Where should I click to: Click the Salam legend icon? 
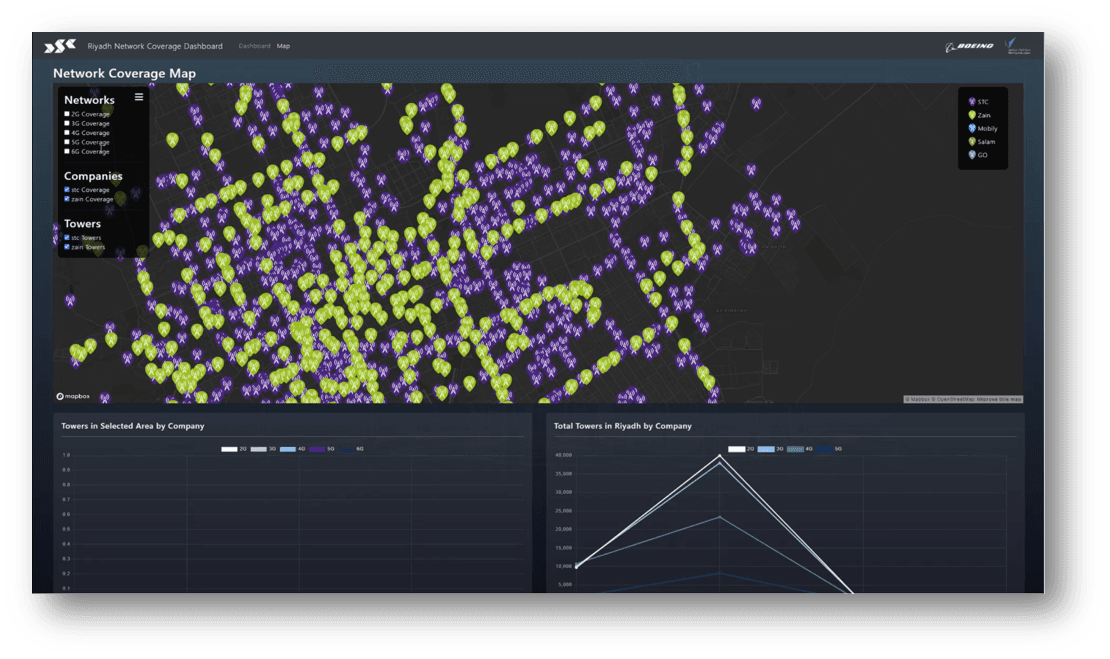(970, 142)
